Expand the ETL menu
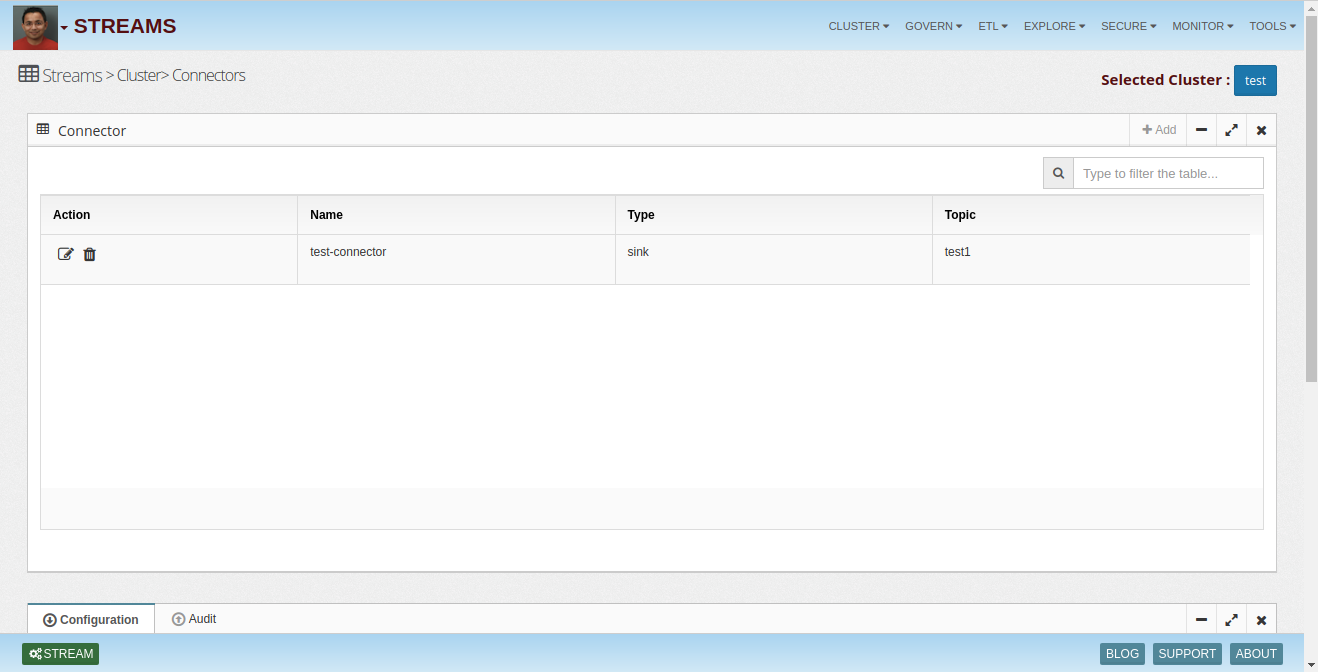This screenshot has width=1318, height=672. point(992,26)
